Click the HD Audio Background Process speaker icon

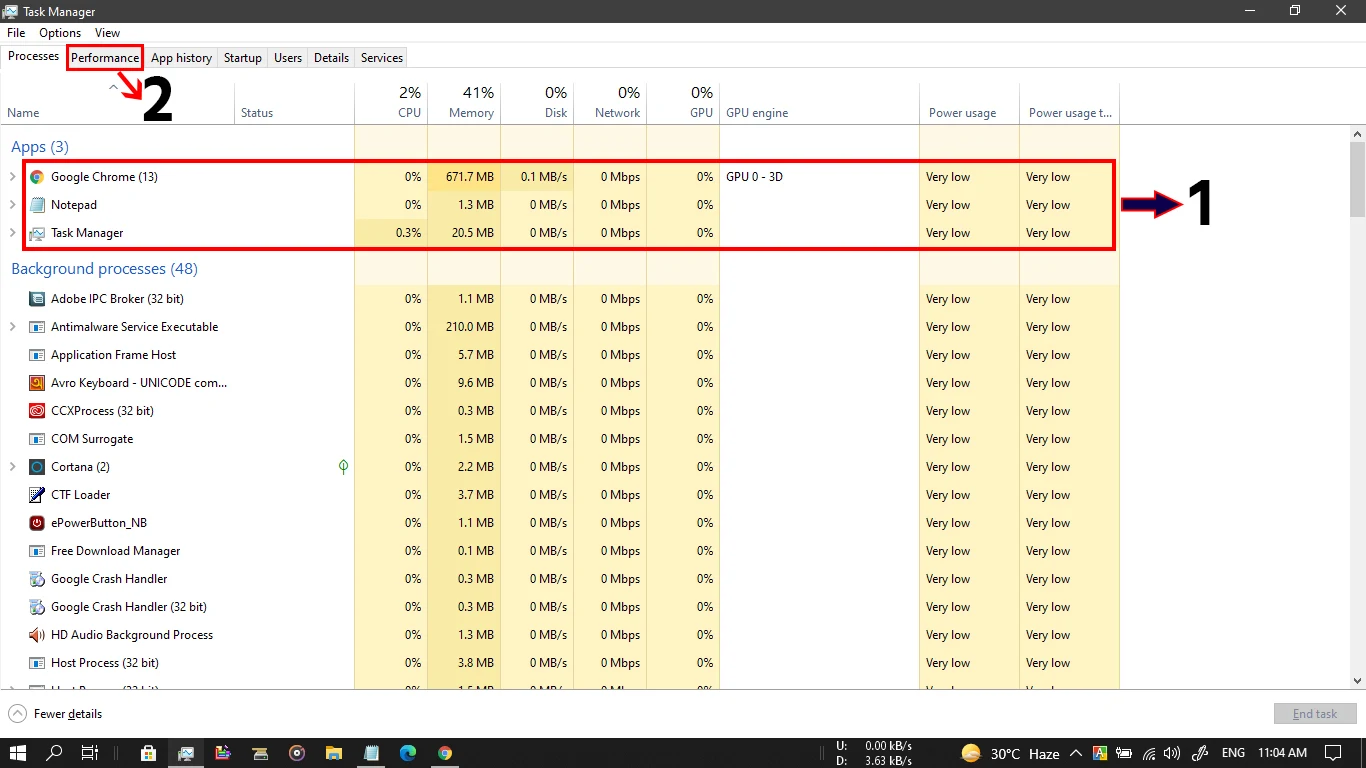point(37,635)
